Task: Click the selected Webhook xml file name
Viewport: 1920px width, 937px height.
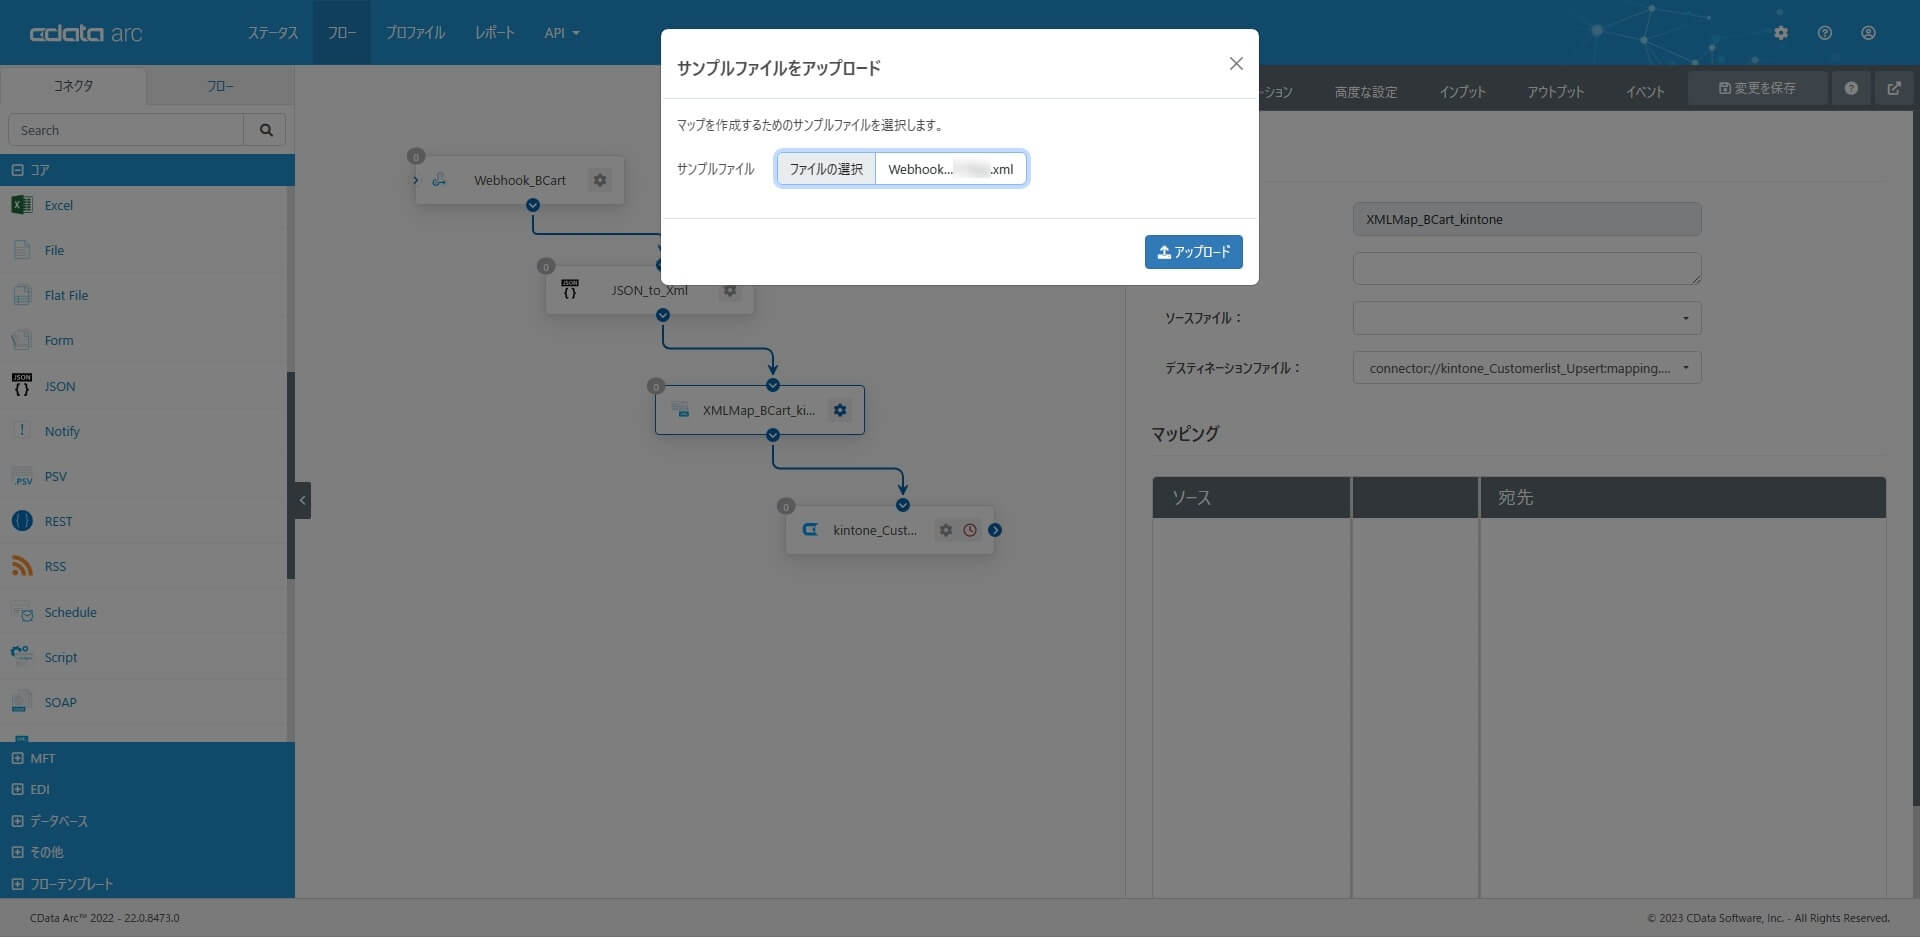Action: coord(950,169)
